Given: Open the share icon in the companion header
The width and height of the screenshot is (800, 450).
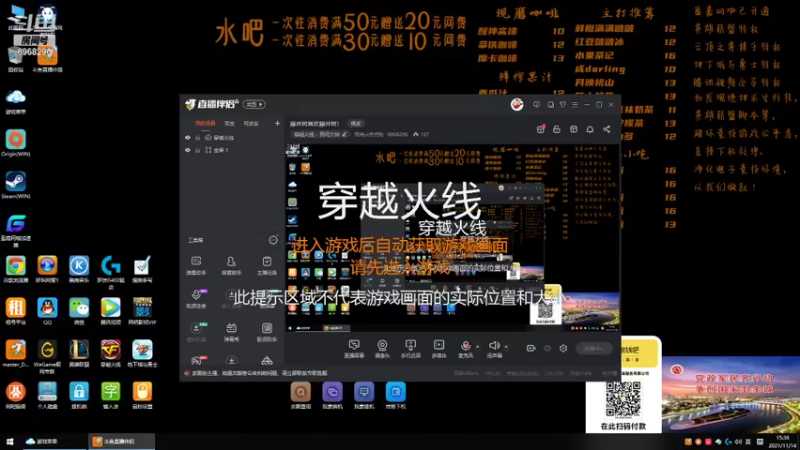Looking at the screenshot, I should 607,129.
